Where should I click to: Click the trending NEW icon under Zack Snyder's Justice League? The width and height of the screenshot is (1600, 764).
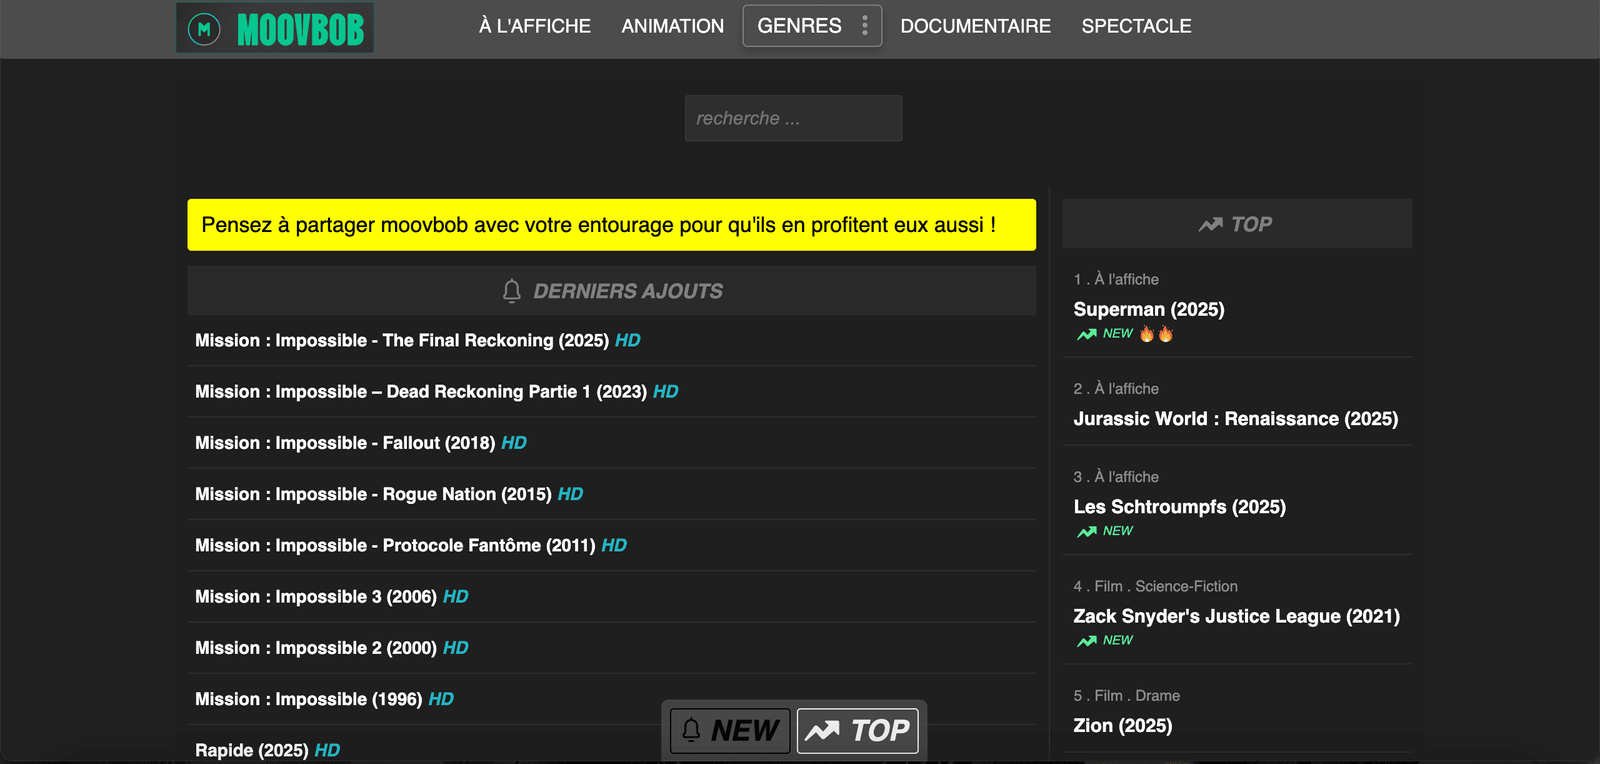pos(1087,641)
